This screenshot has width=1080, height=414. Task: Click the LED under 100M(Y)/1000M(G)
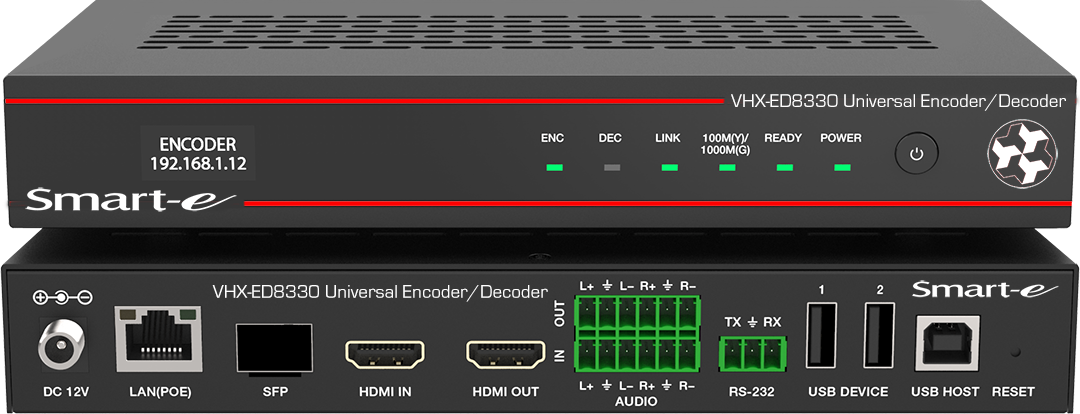pos(726,167)
